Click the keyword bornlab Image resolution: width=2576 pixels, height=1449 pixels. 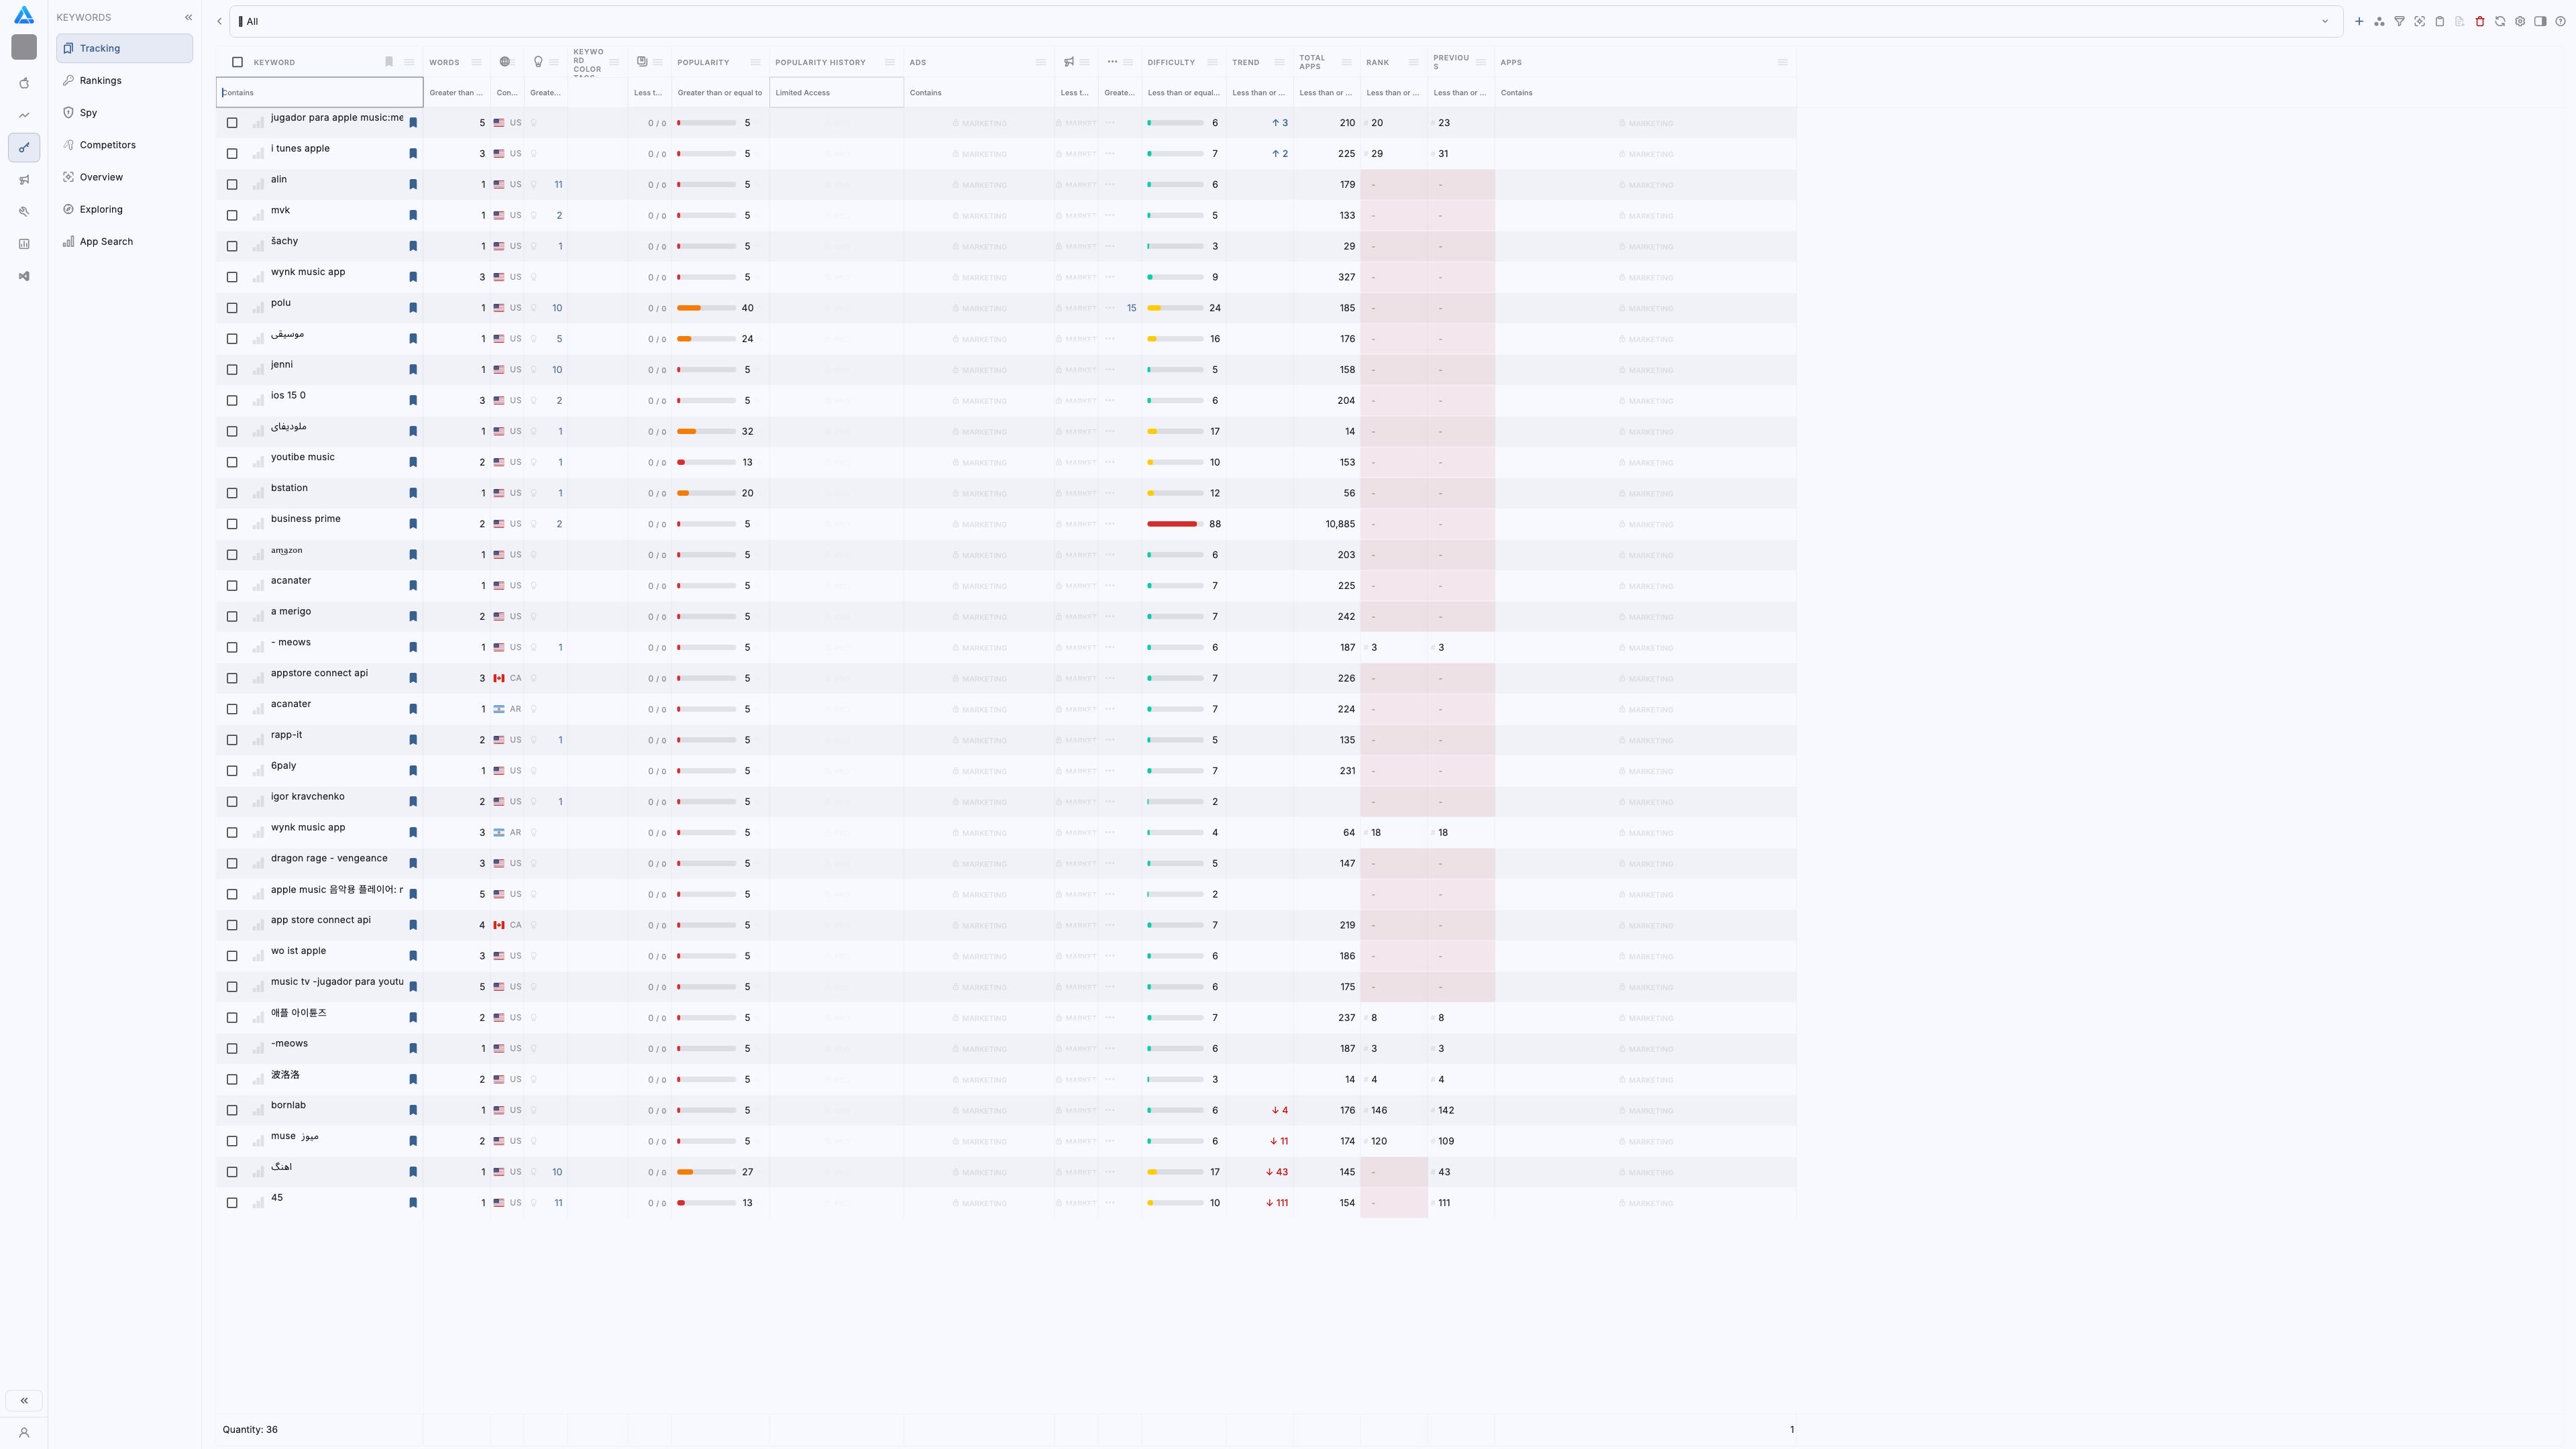pos(288,1105)
